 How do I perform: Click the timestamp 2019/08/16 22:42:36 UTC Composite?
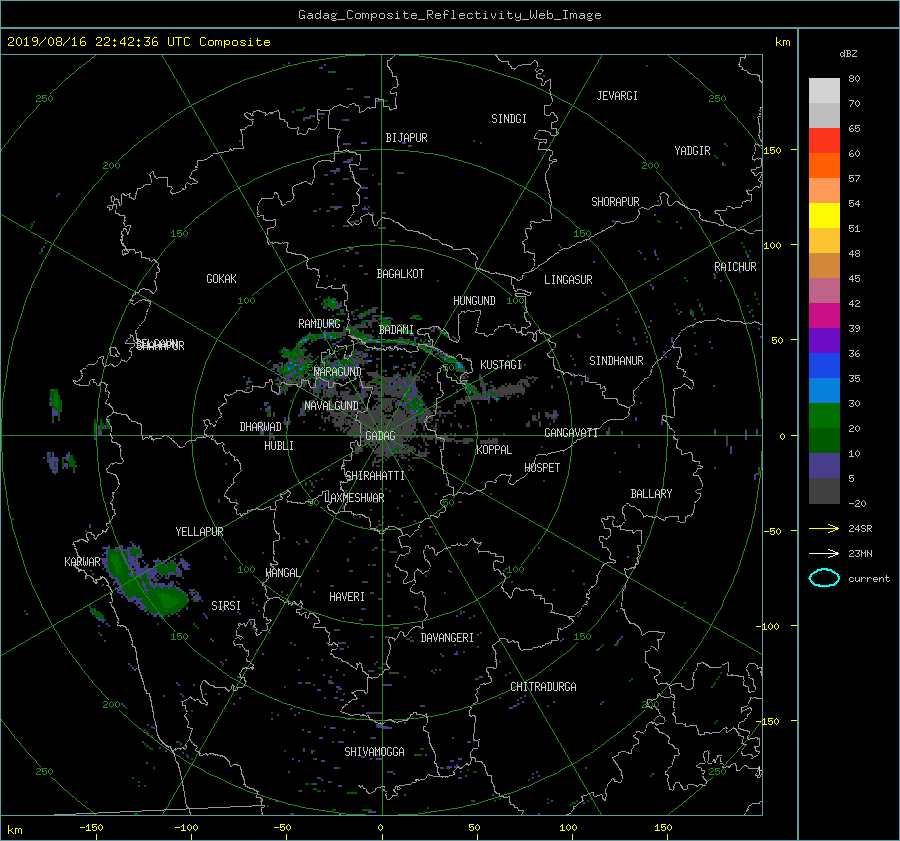point(138,42)
